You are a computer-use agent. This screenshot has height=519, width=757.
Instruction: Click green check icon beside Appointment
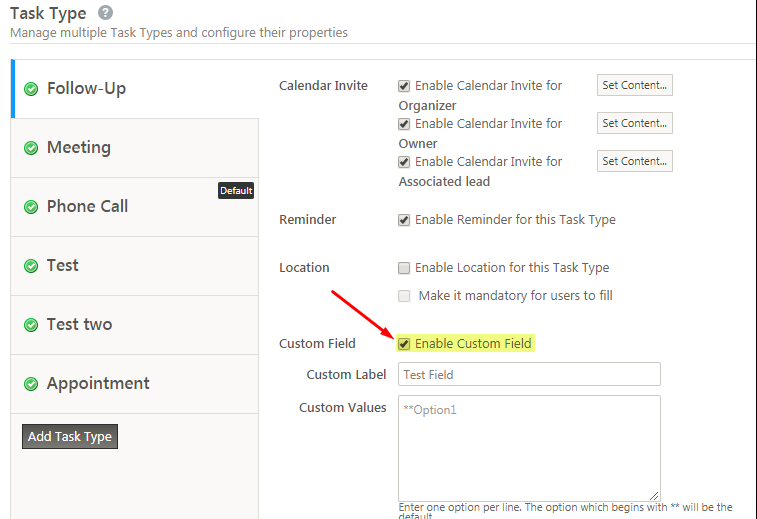coord(31,384)
